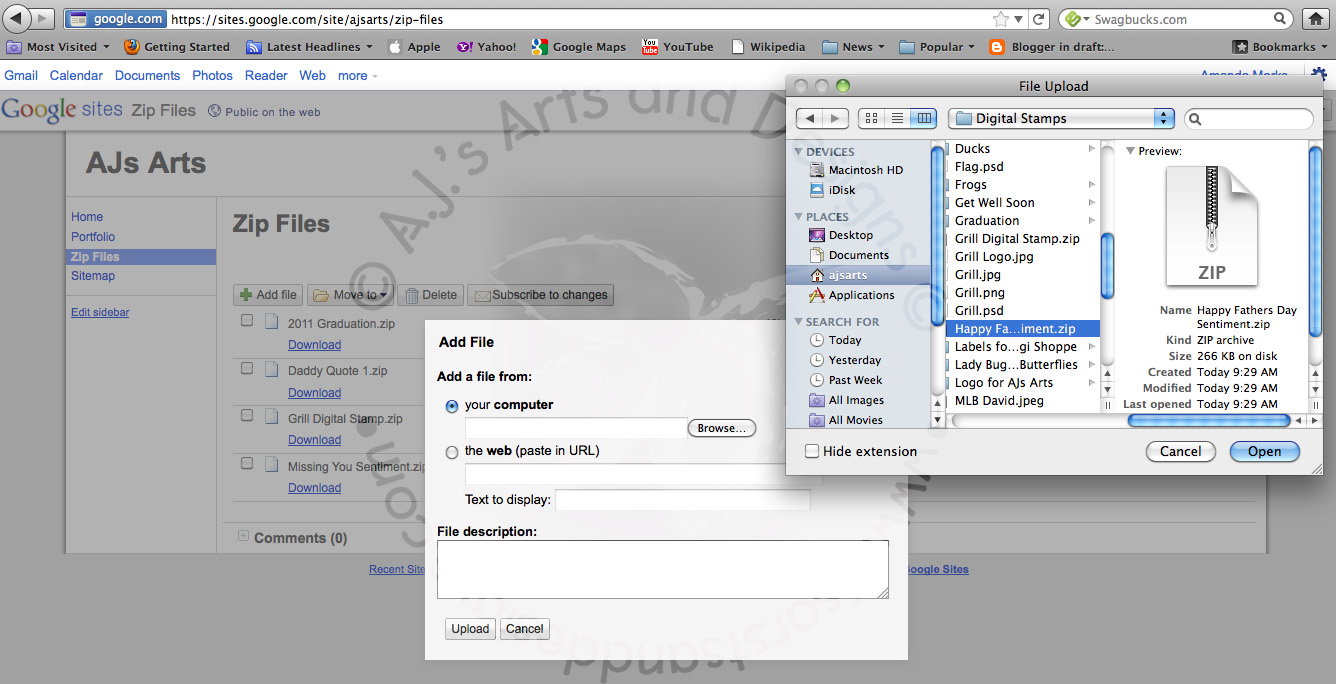Open the Digital Stamps folder dropdown
This screenshot has height=684, width=1336.
click(1061, 118)
